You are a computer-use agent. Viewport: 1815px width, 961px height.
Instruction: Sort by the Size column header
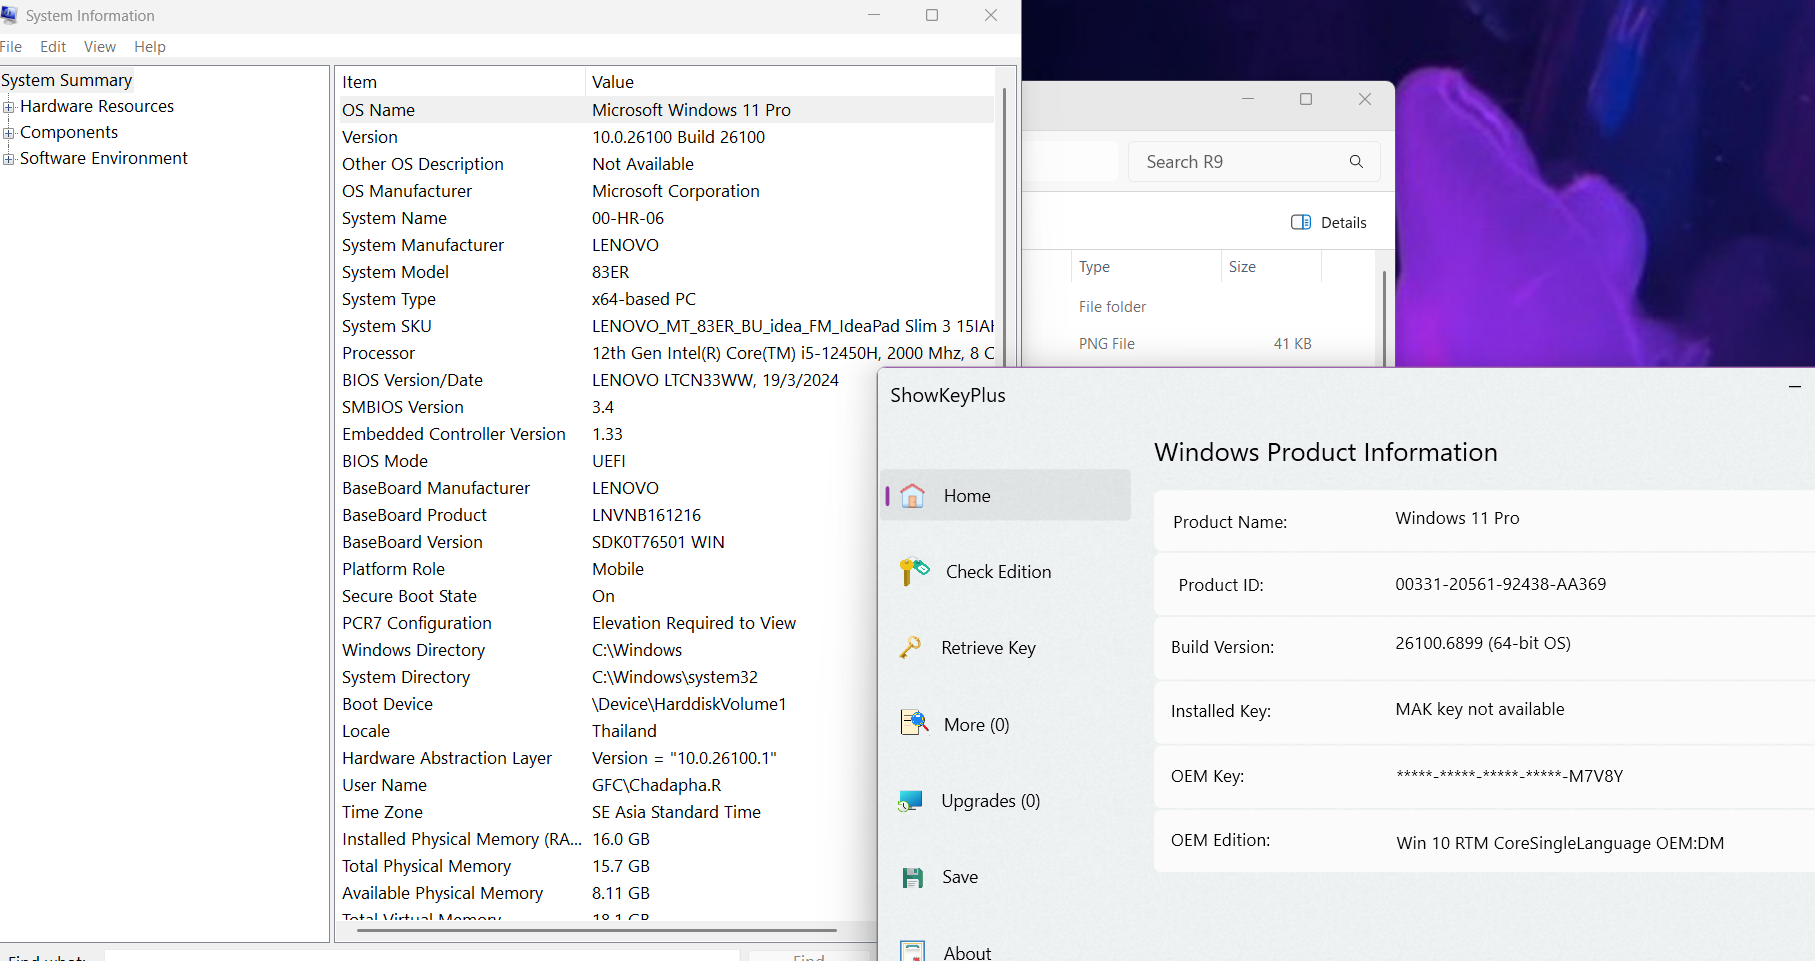tap(1242, 267)
